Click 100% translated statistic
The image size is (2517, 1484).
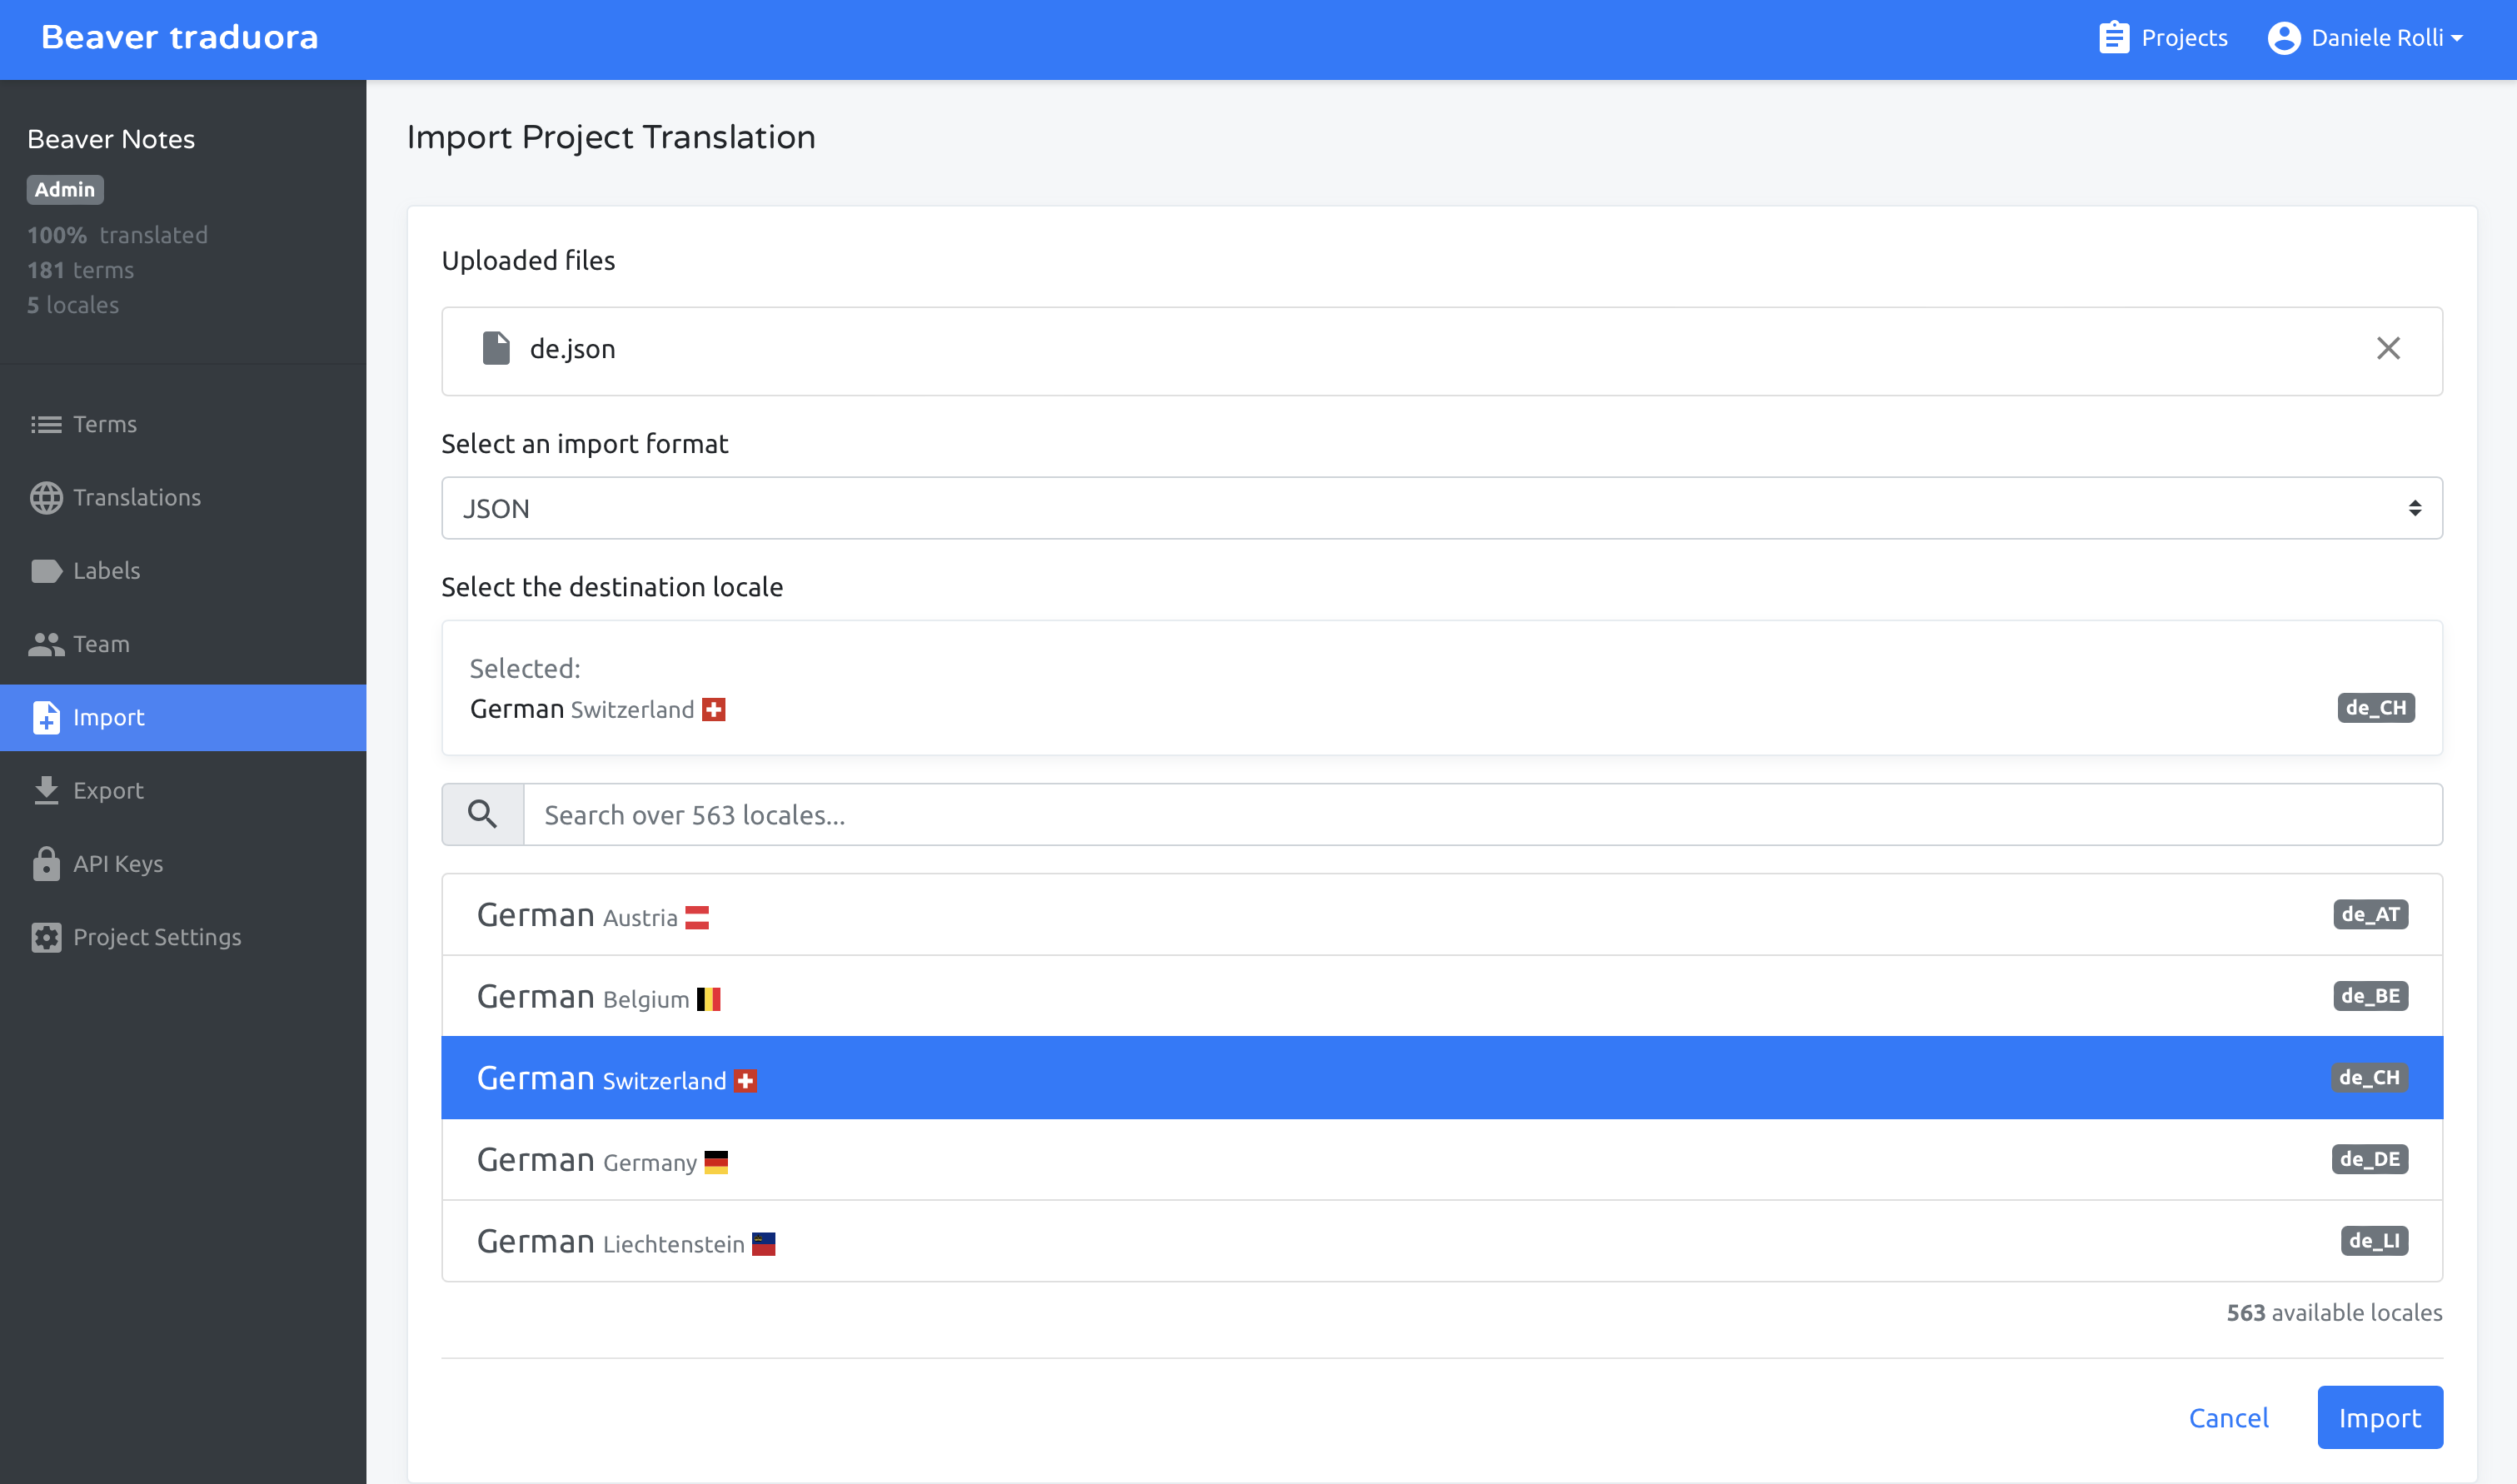[117, 235]
